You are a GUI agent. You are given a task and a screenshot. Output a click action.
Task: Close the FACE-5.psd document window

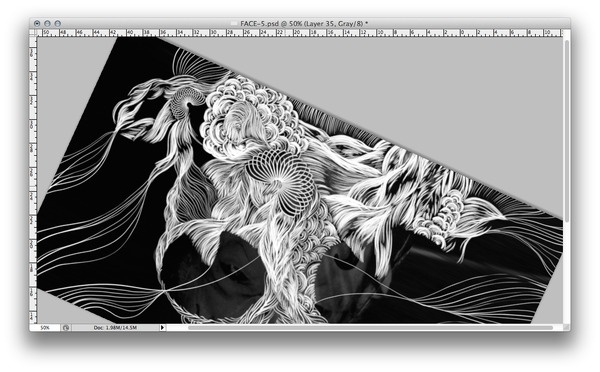pos(37,24)
